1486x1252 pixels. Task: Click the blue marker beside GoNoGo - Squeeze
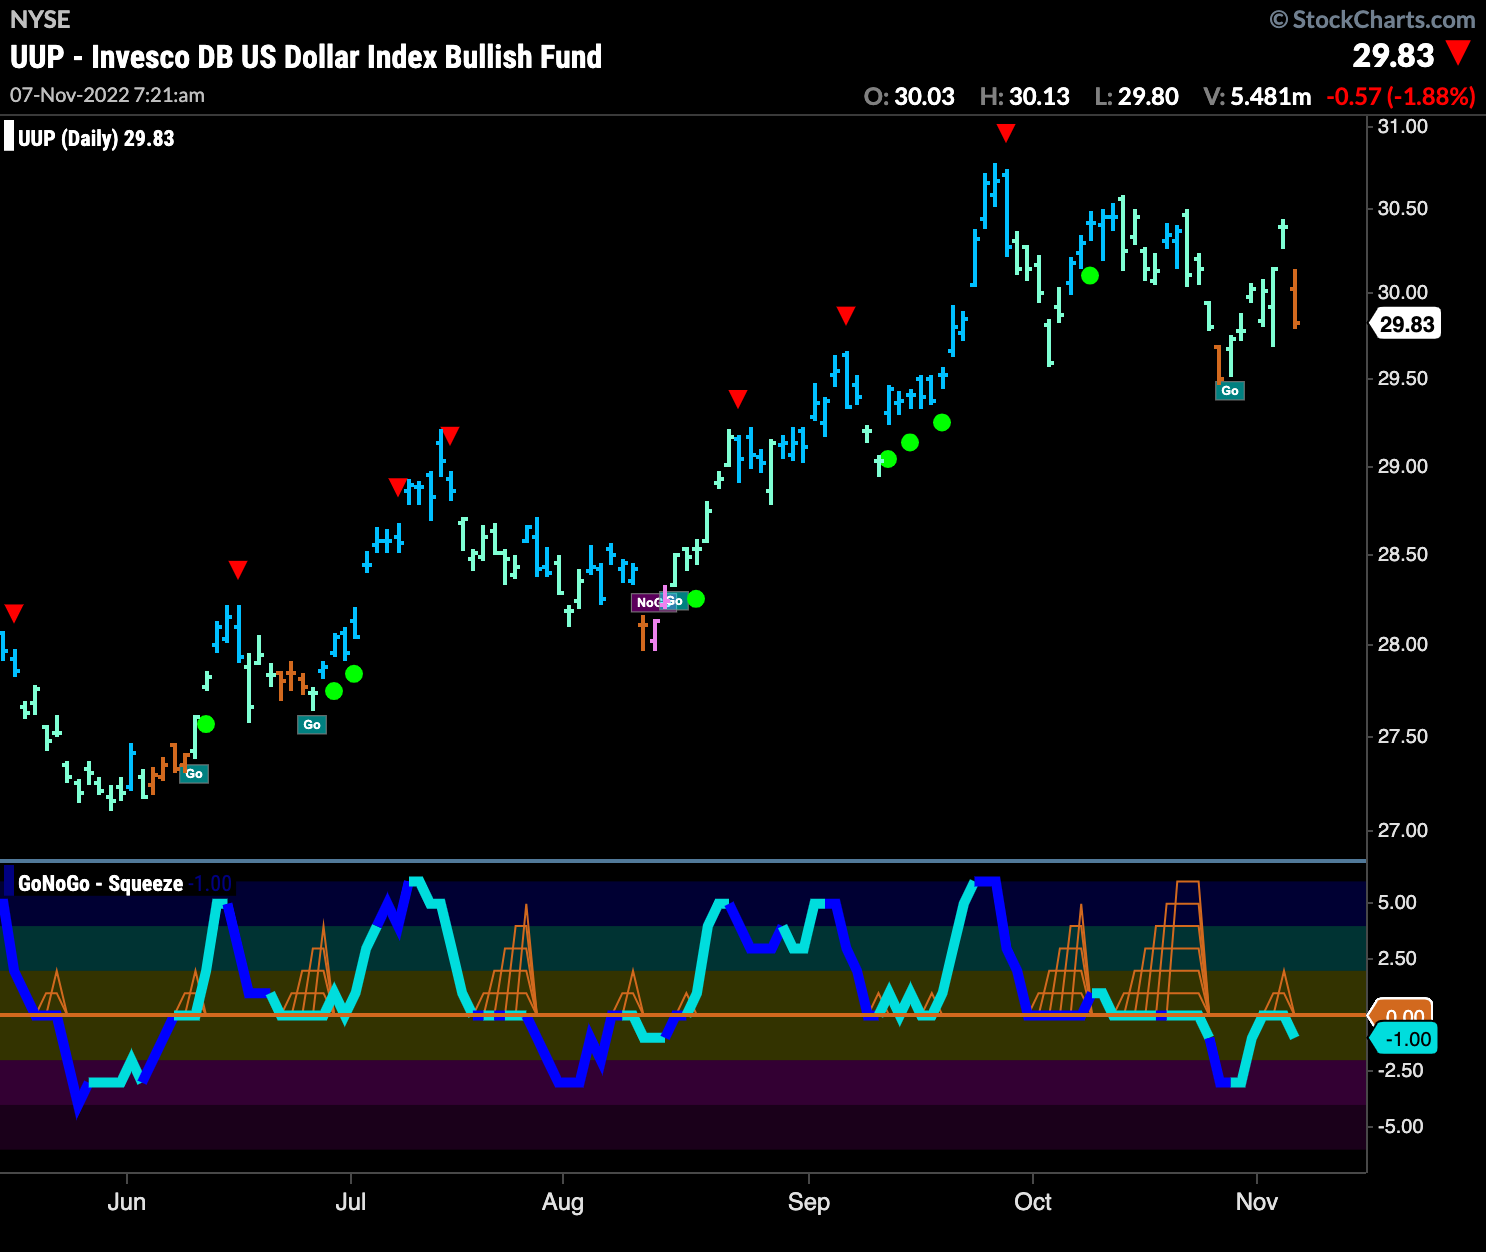[9, 882]
